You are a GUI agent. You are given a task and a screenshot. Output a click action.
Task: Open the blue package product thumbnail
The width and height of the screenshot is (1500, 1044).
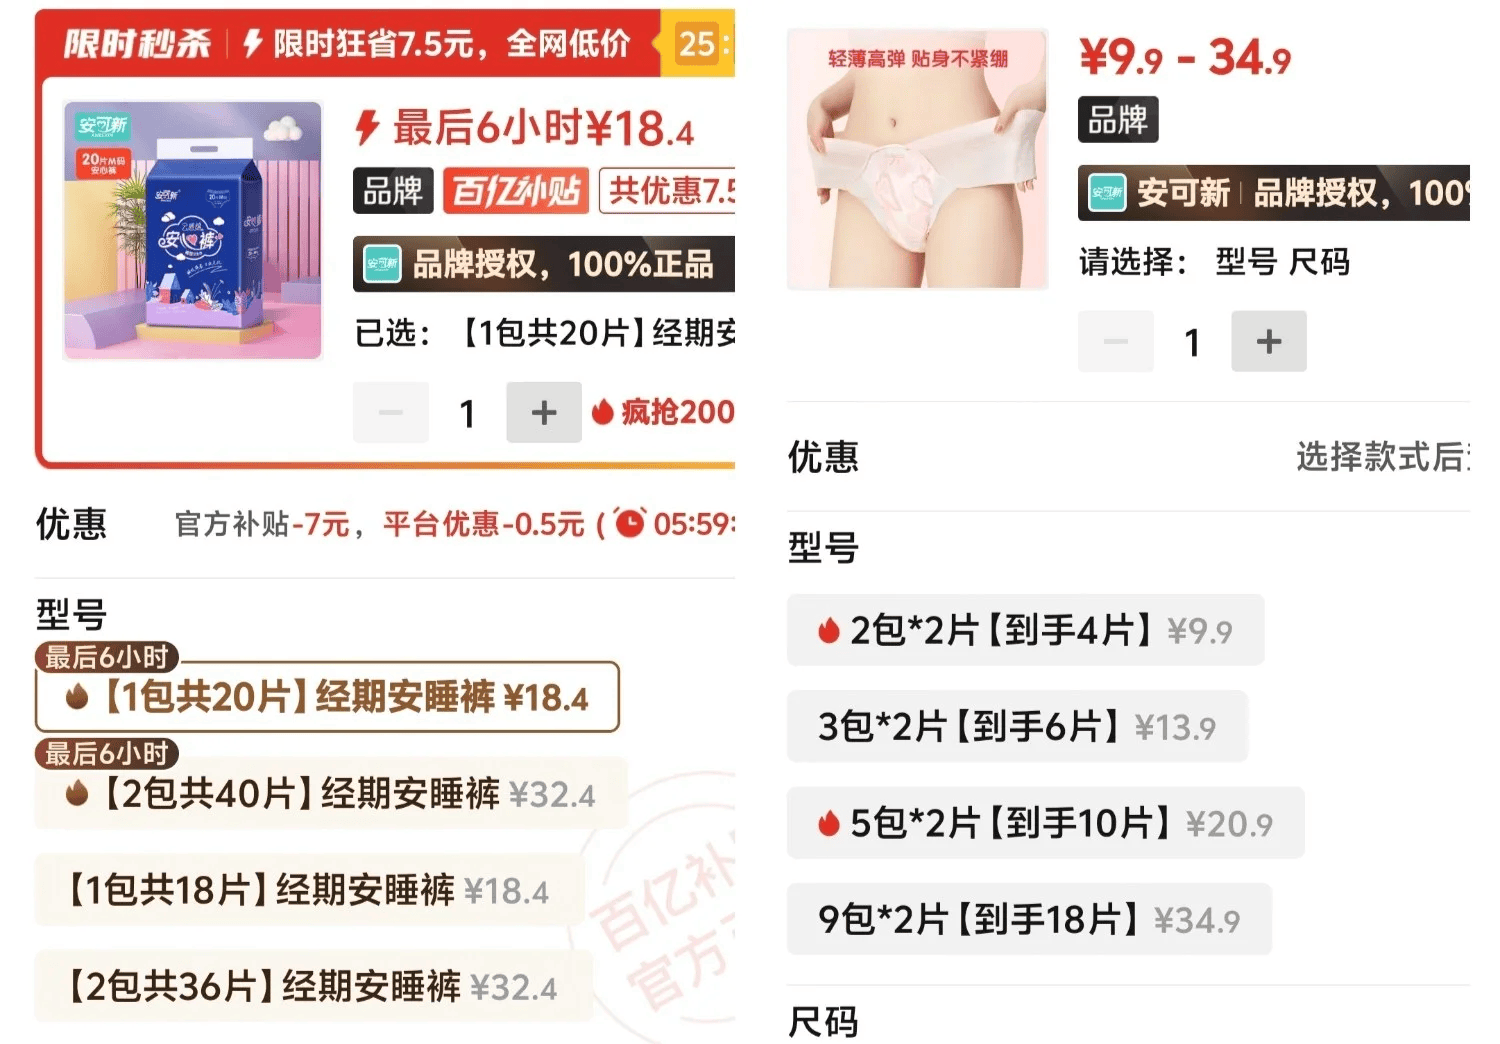(192, 230)
